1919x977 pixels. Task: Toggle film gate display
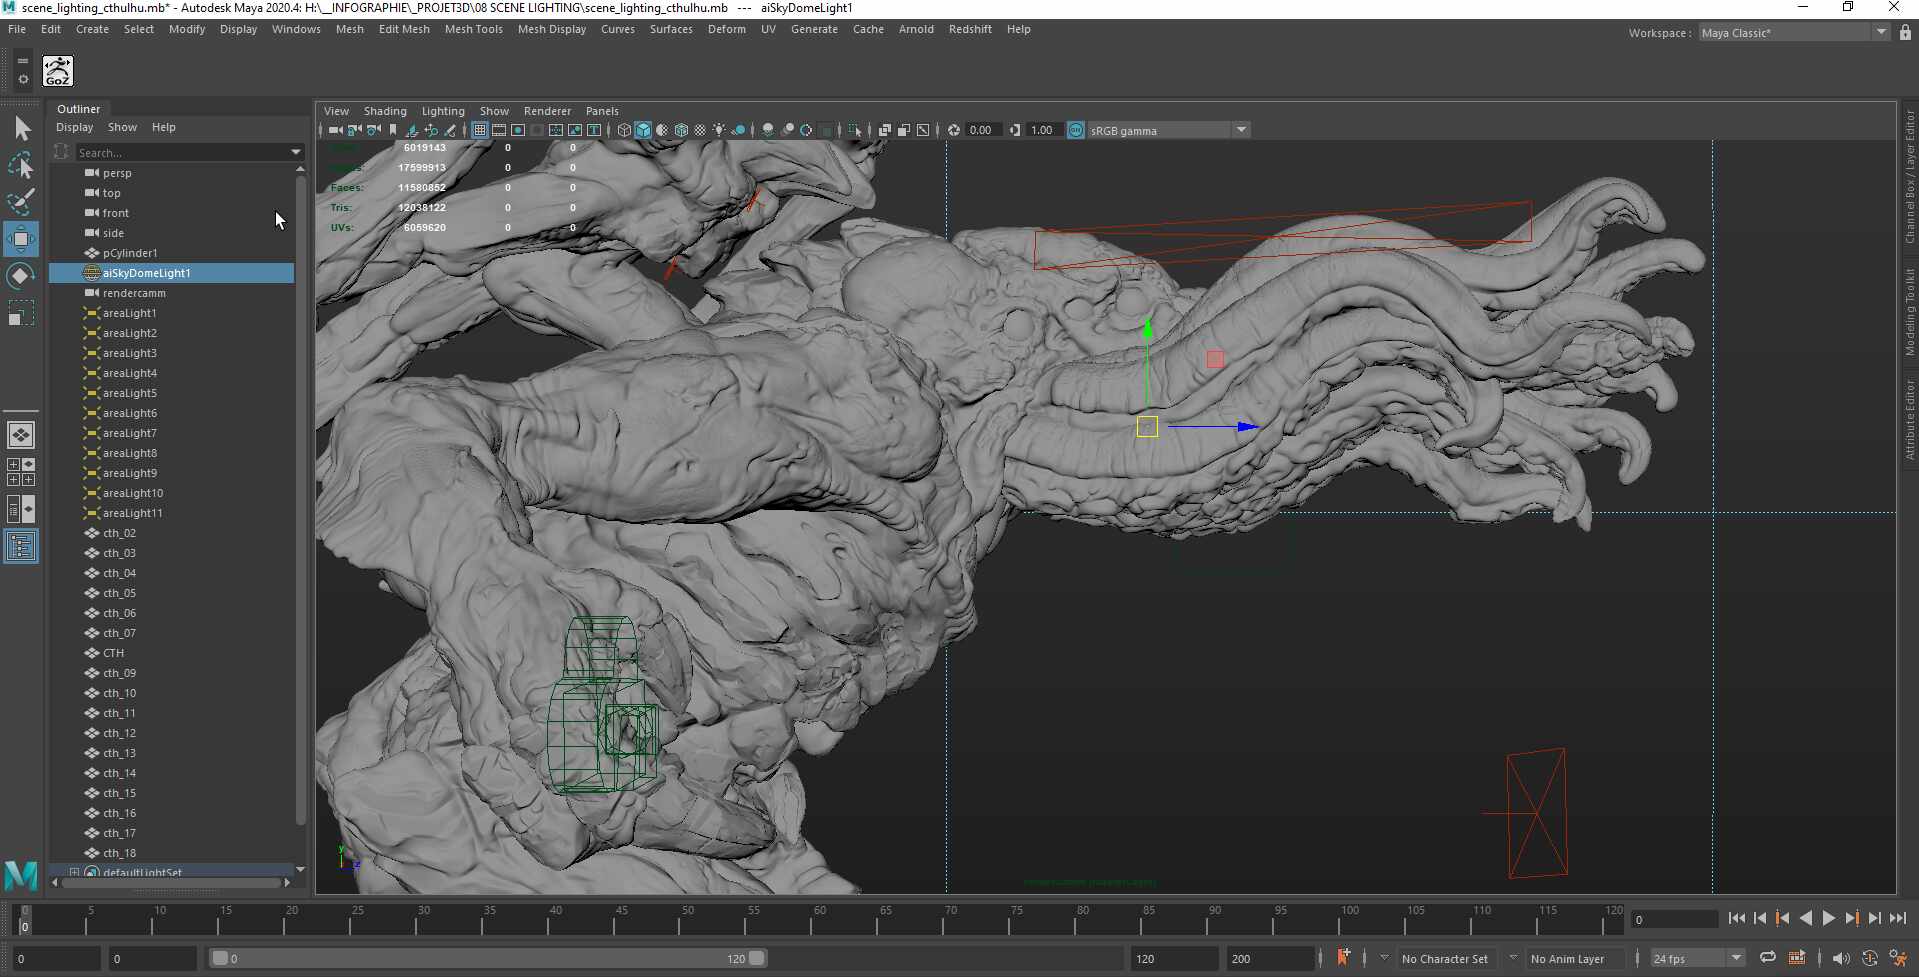499,130
